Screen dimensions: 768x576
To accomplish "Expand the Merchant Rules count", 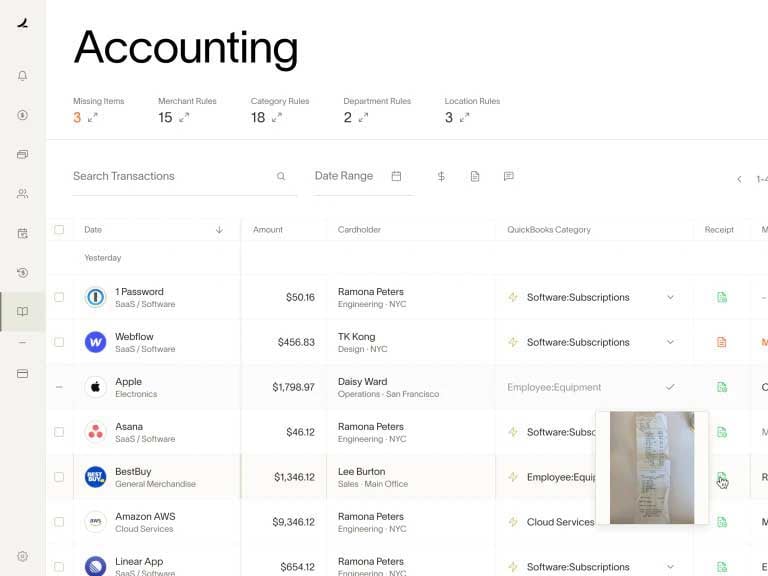I will click(184, 118).
